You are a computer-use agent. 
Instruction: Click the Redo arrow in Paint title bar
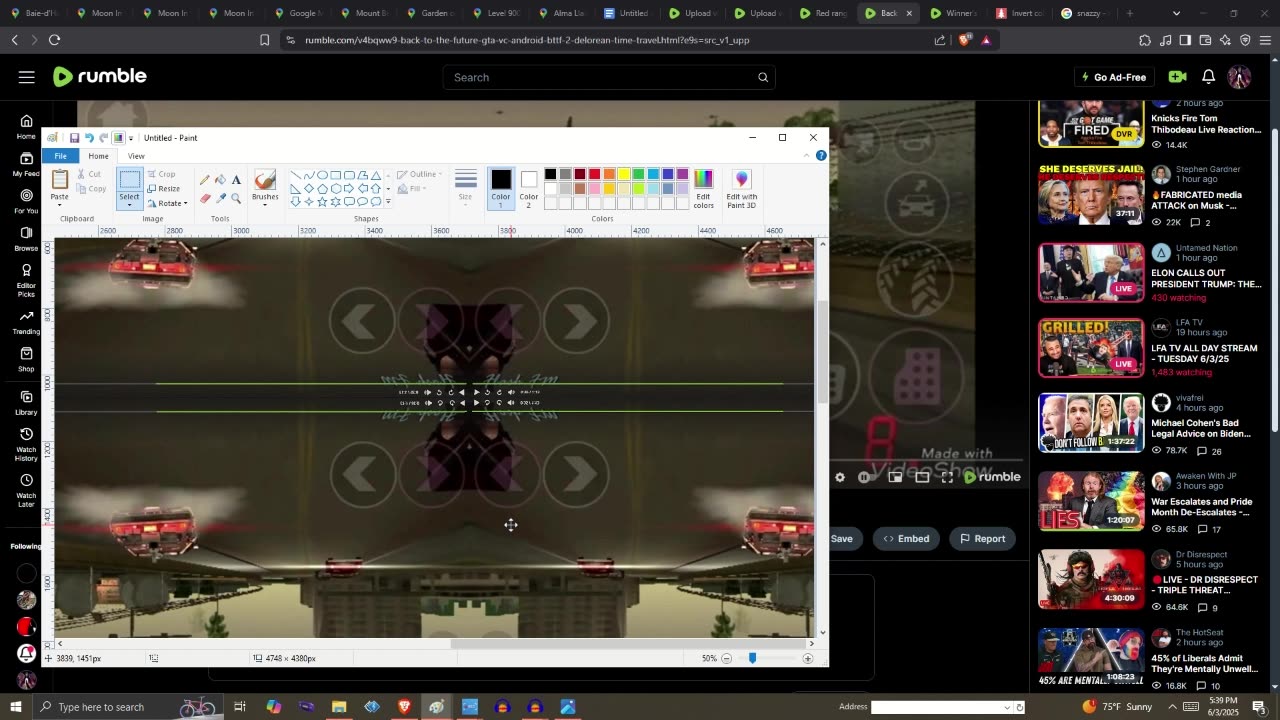pos(104,138)
